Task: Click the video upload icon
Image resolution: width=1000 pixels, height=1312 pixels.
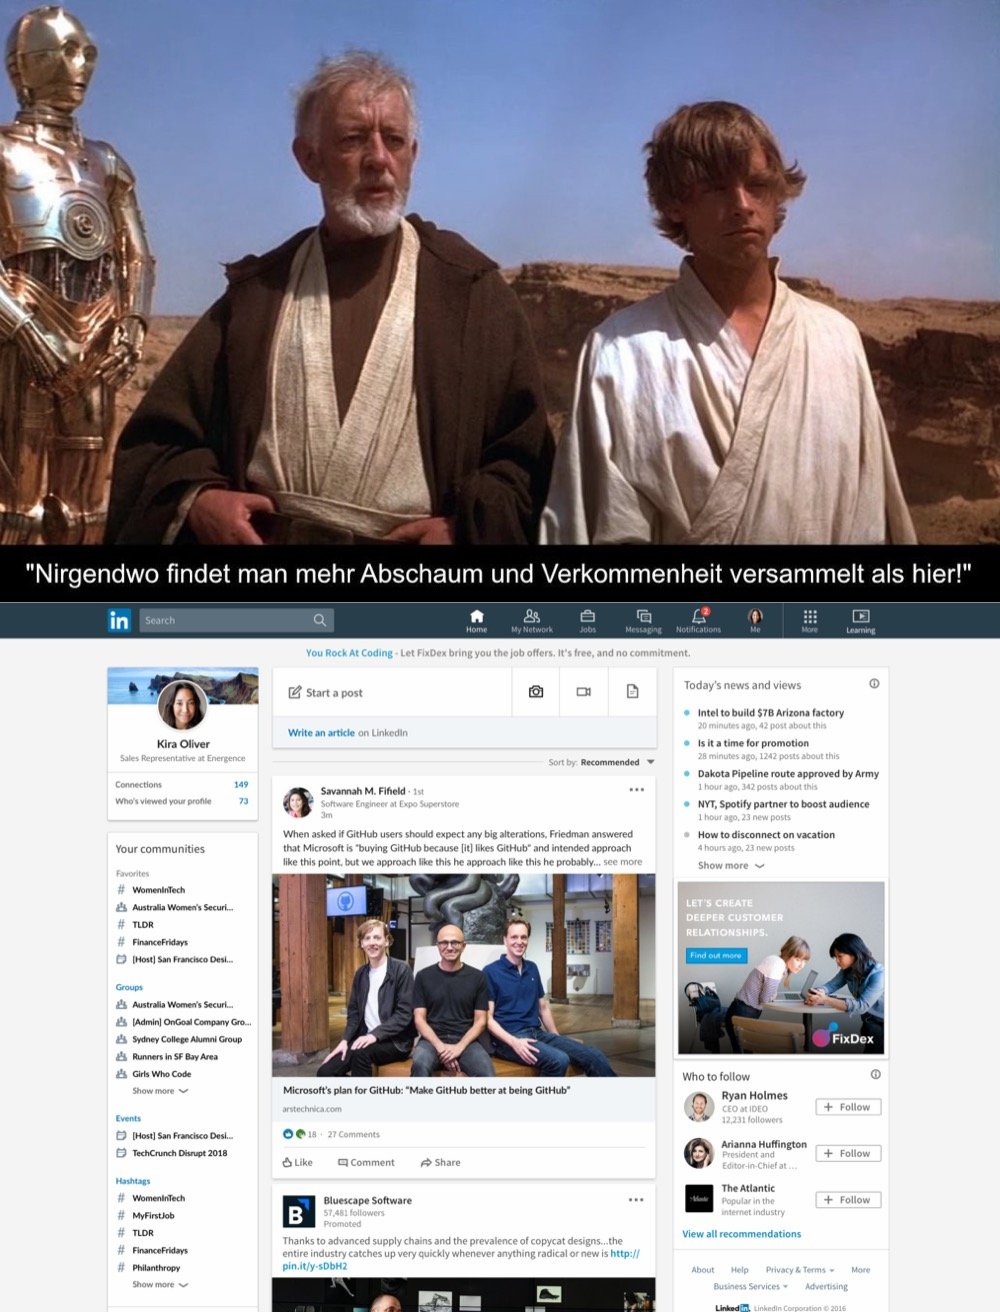Action: pyautogui.click(x=584, y=692)
